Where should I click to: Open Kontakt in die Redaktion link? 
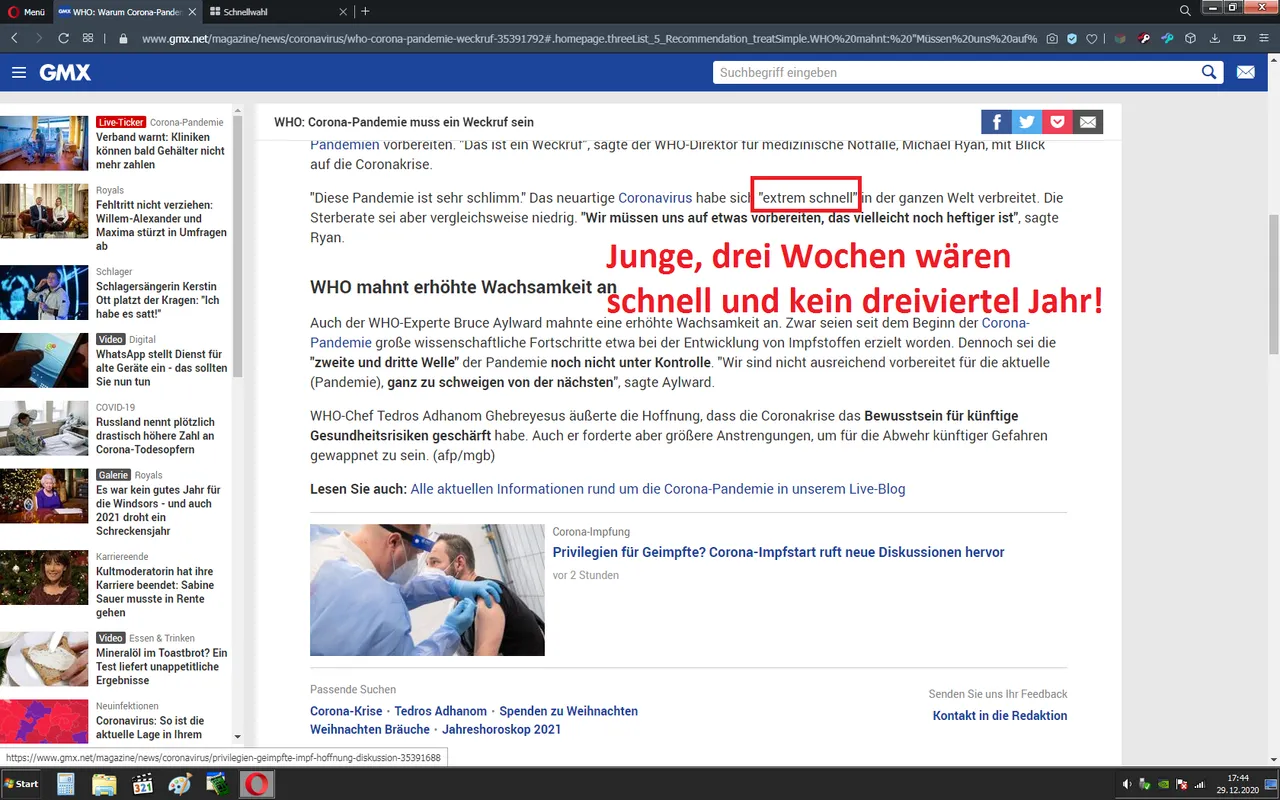coord(1000,715)
